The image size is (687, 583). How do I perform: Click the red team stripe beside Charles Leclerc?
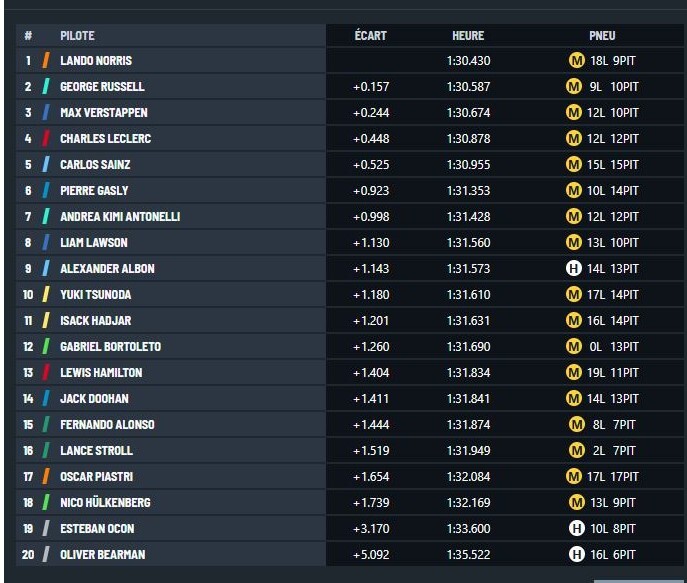[46, 138]
